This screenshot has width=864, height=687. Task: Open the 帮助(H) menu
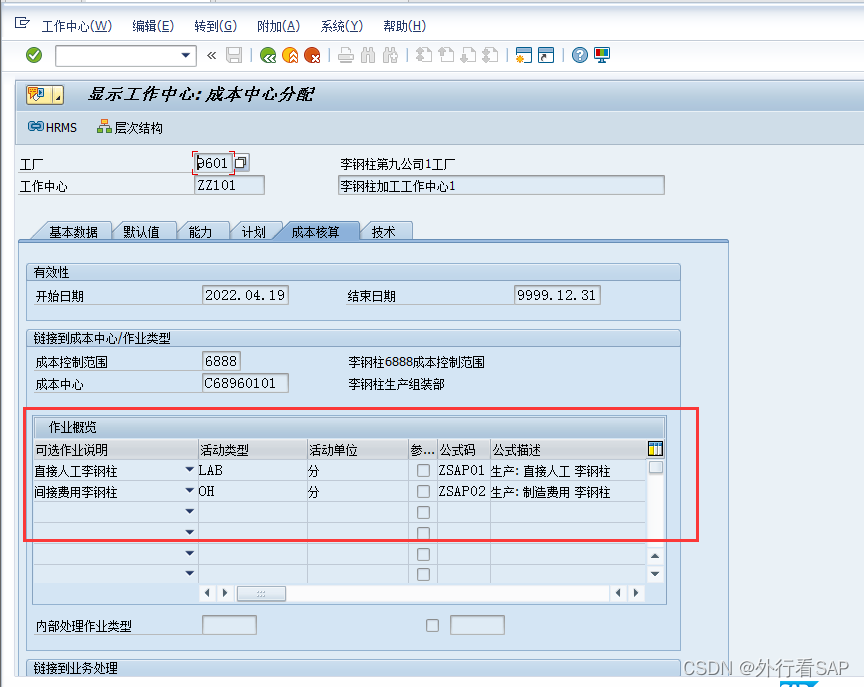pos(404,26)
